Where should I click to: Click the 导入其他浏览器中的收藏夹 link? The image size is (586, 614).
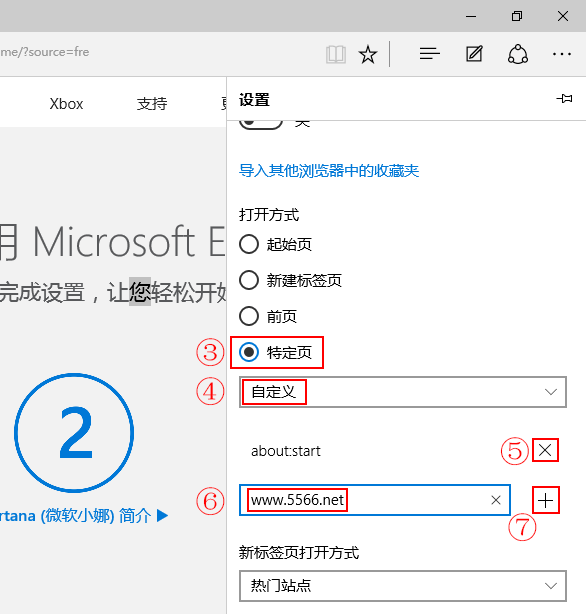329,171
